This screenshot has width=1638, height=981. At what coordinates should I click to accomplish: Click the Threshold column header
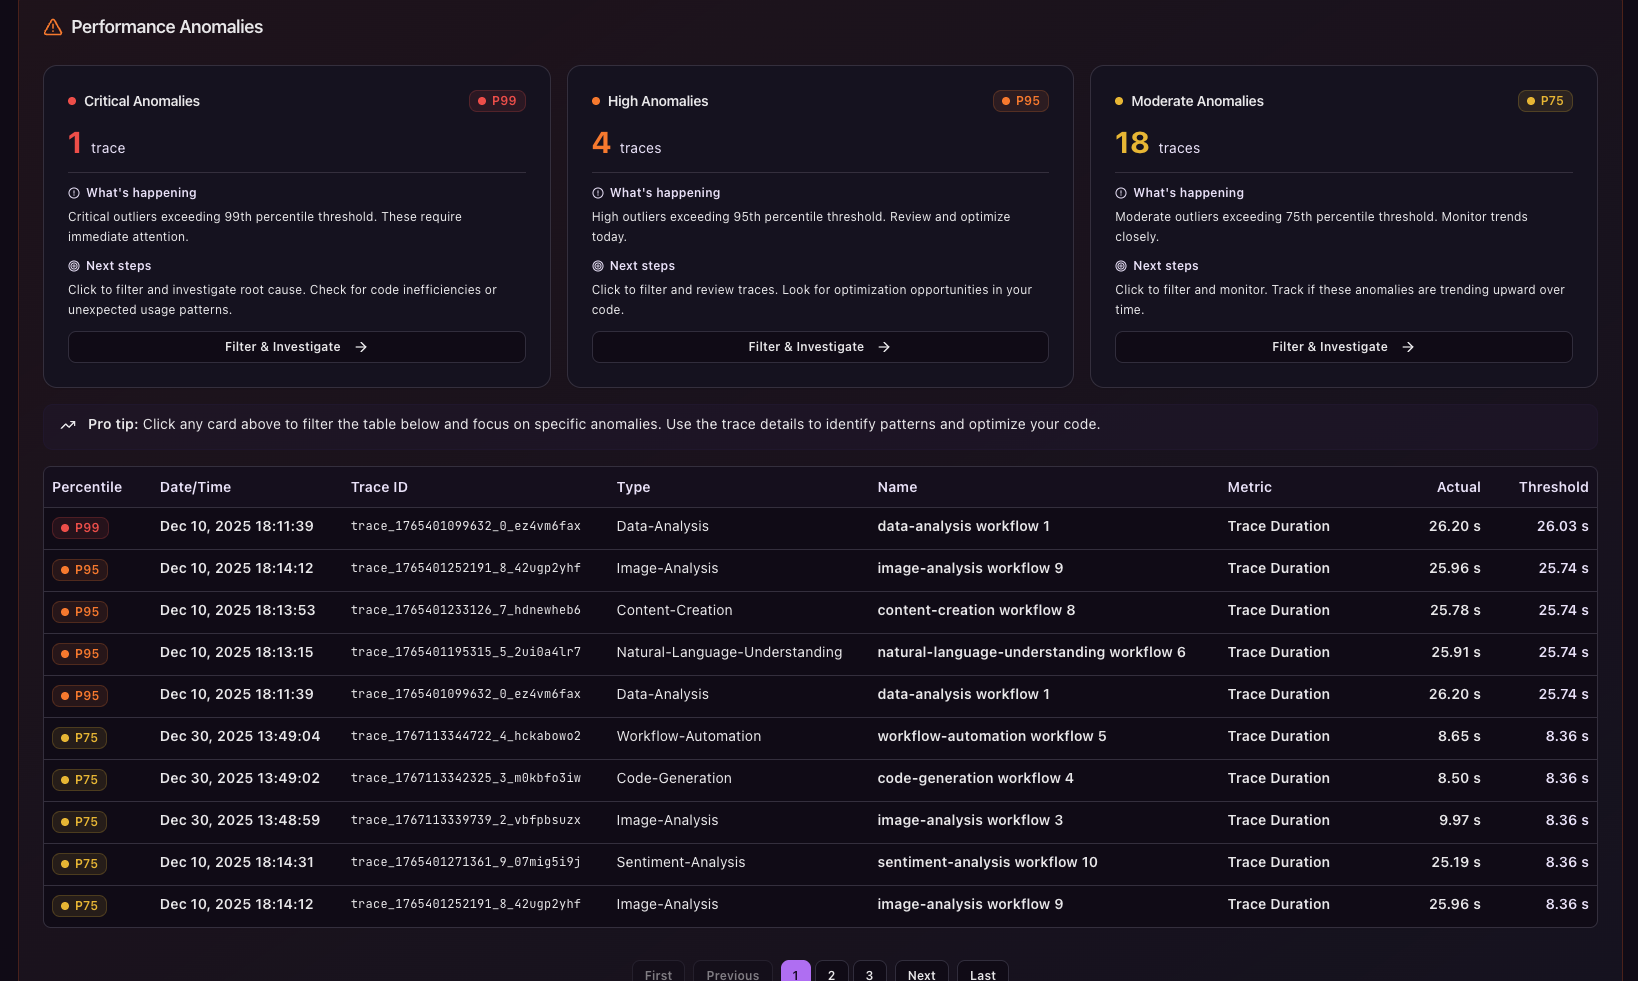coord(1553,487)
